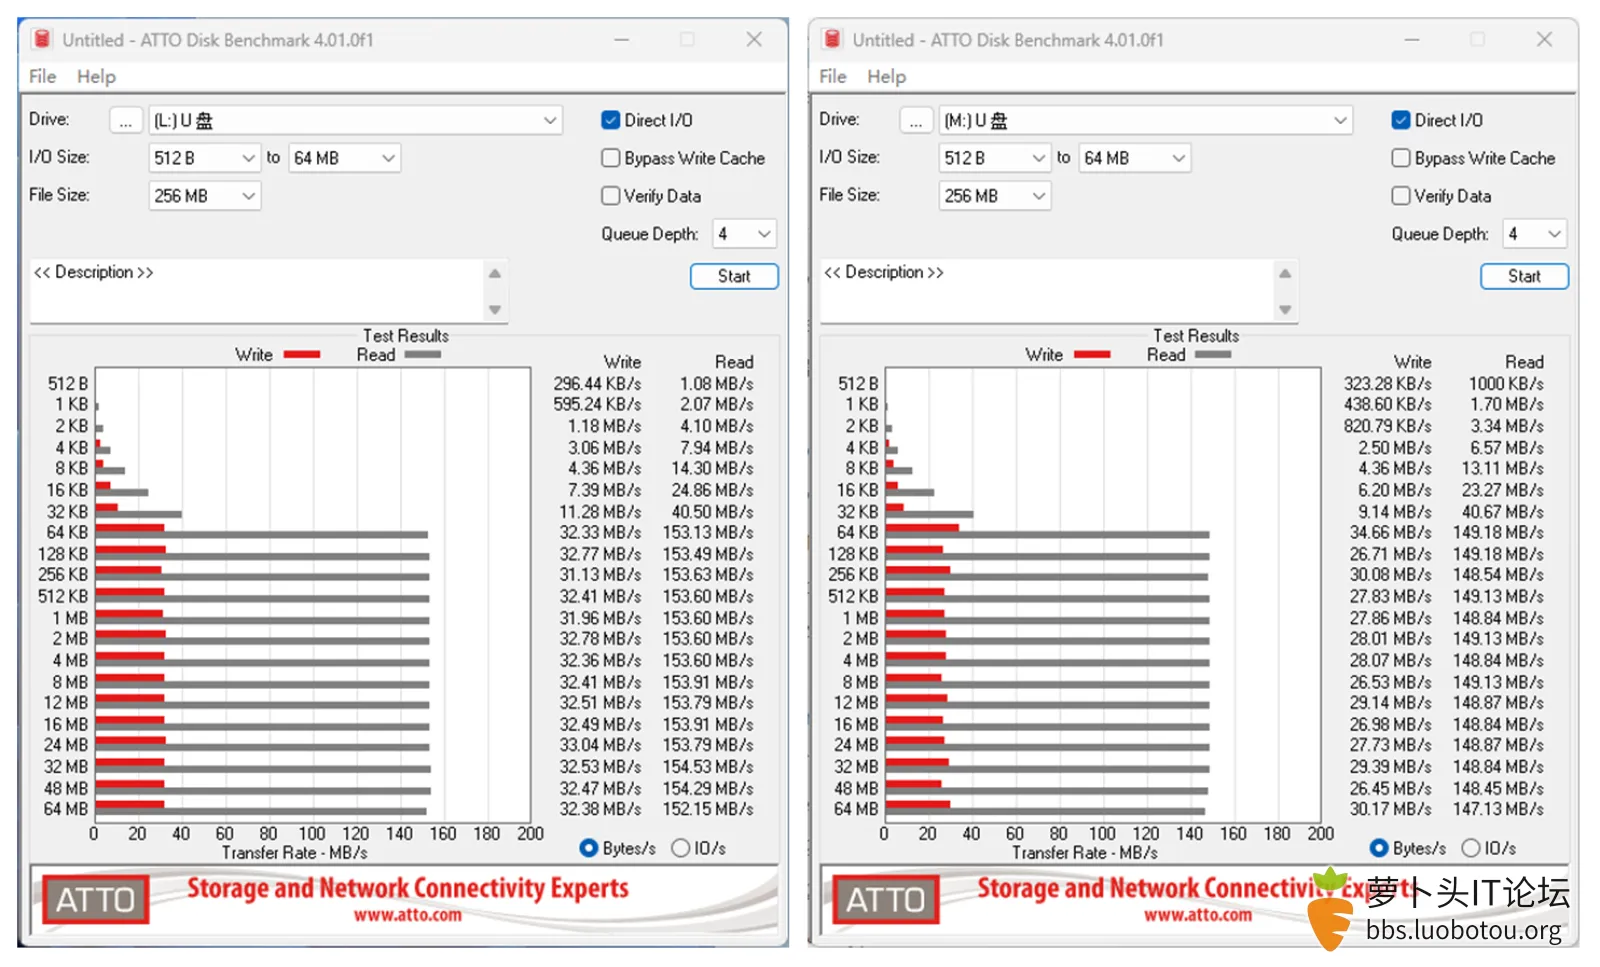
Task: Click description scroll up arrow in left window
Action: pos(495,273)
